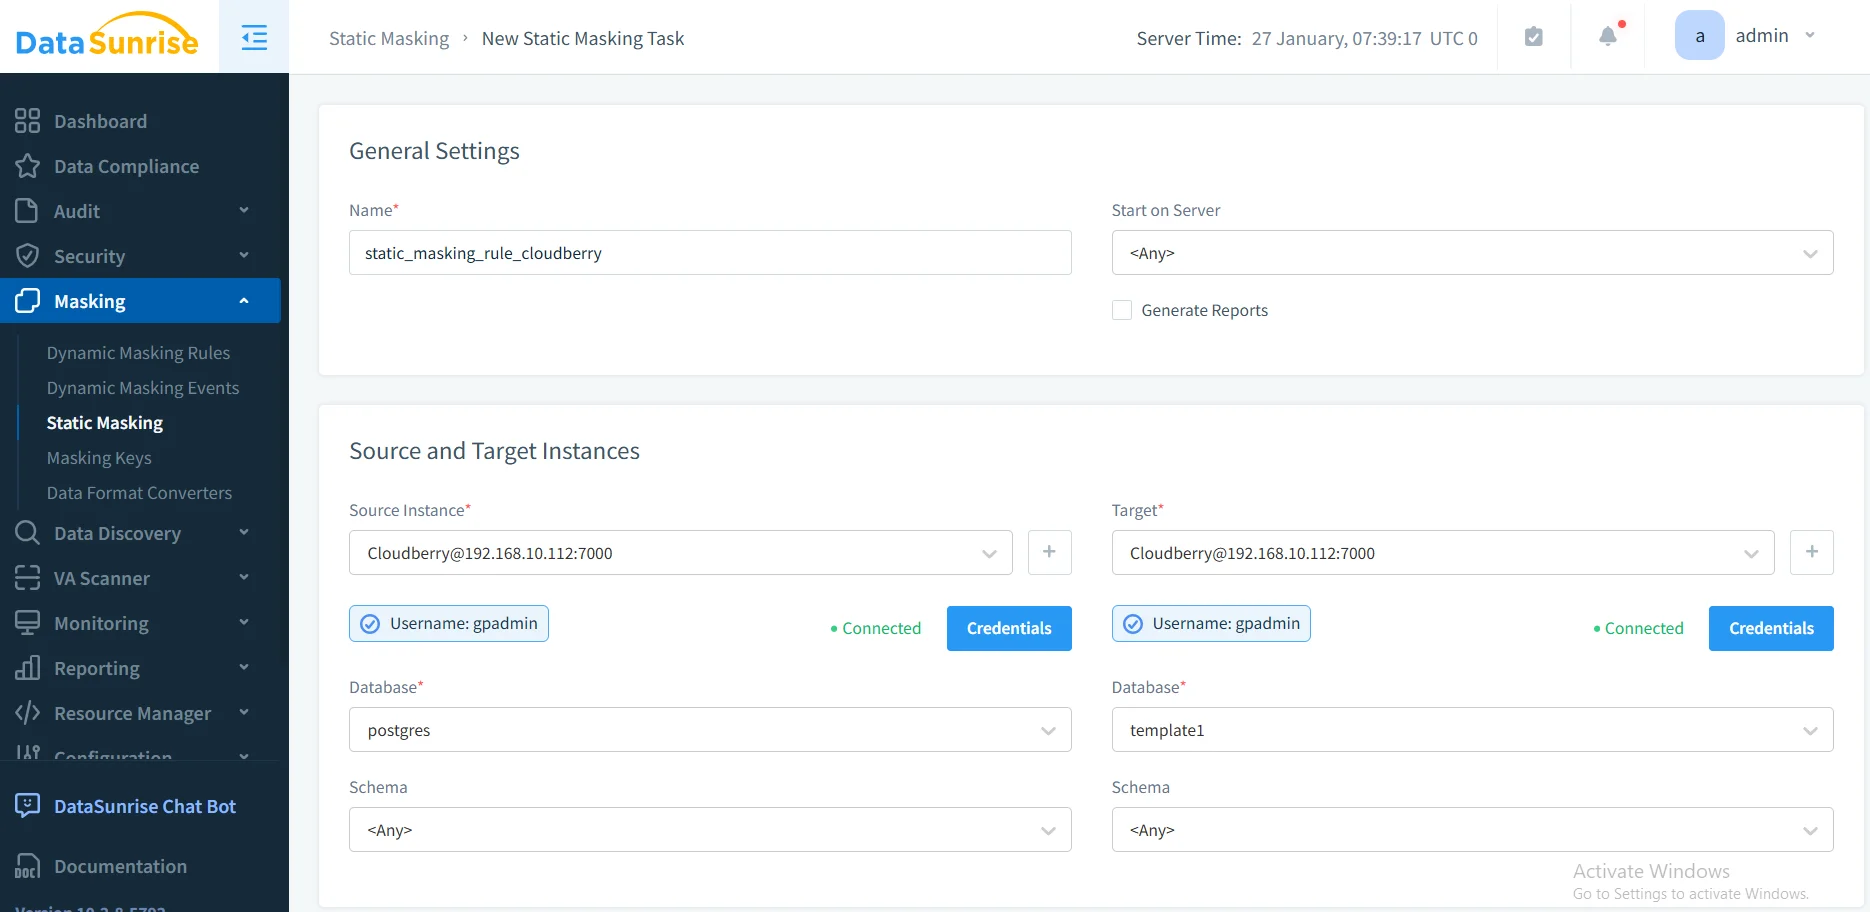Select the Monitoring display icon
Image resolution: width=1870 pixels, height=912 pixels.
(27, 623)
